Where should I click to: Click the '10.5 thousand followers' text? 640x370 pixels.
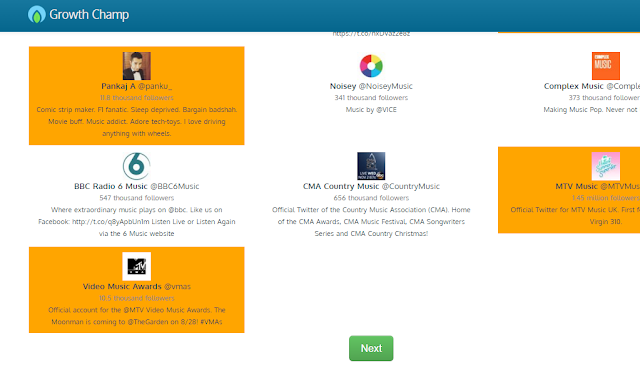137,299
